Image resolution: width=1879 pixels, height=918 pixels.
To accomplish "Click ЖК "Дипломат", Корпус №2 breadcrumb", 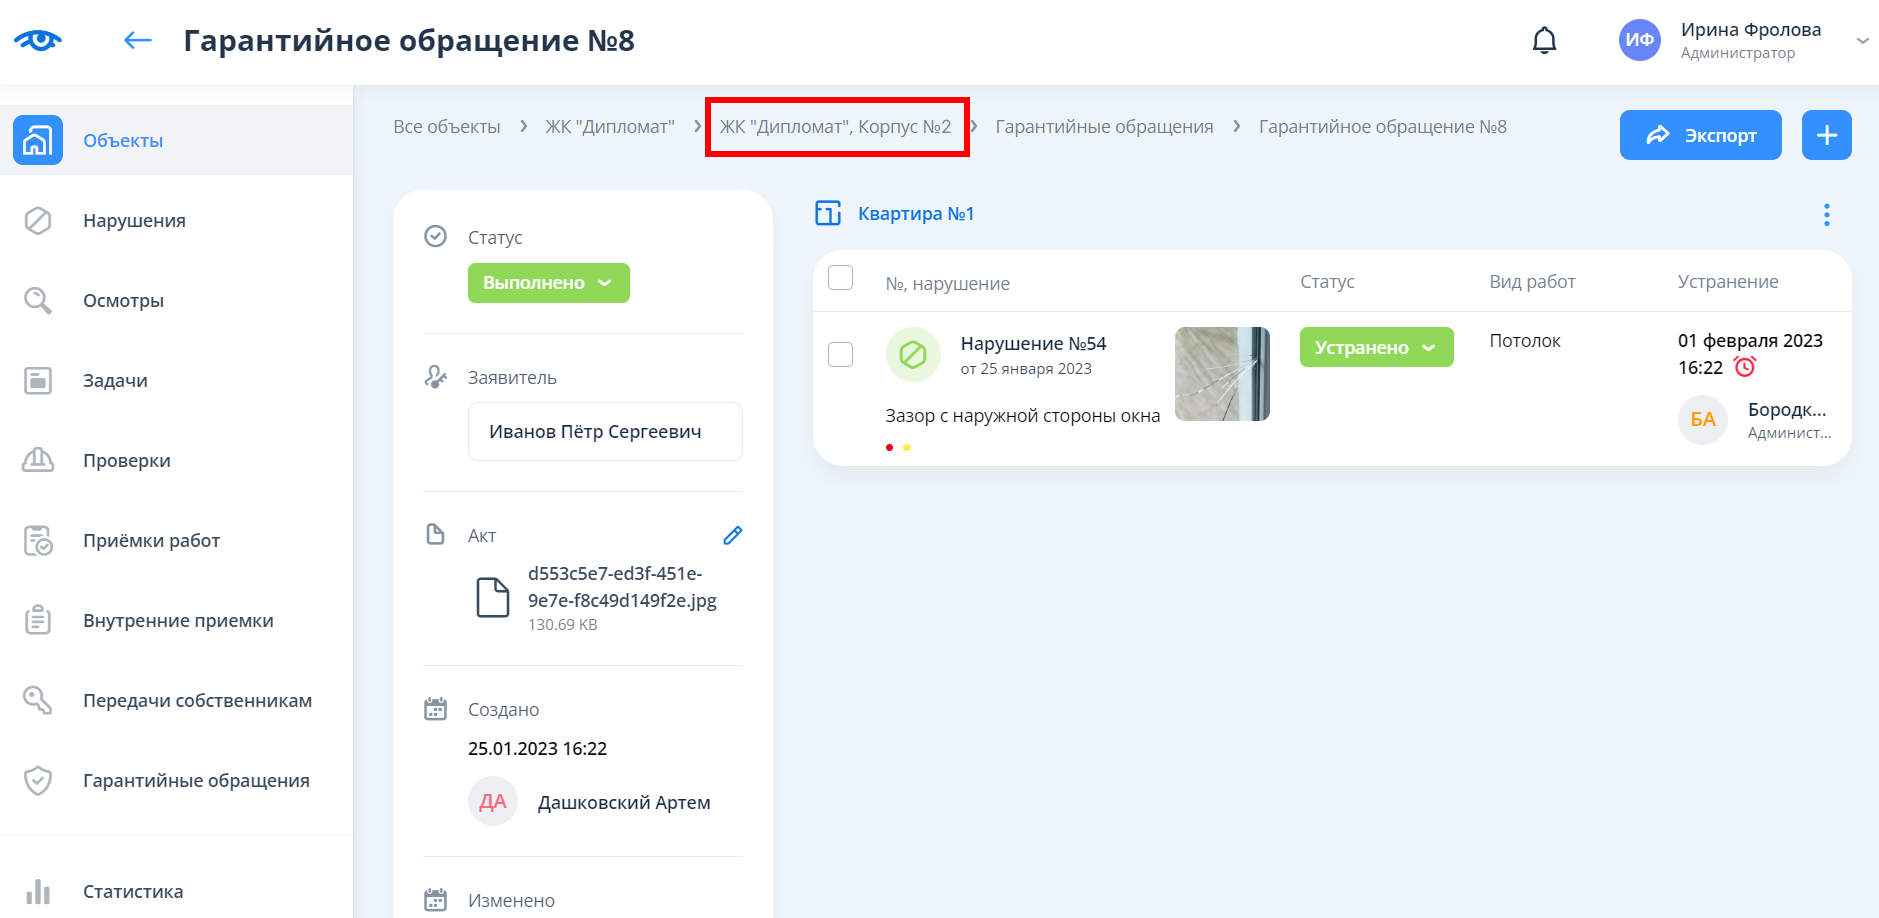I will [x=835, y=127].
